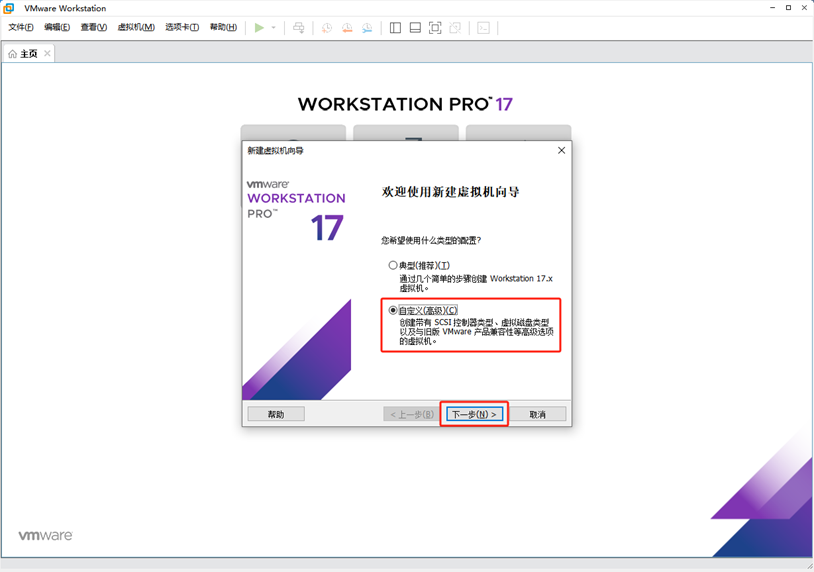Screen dimensions: 814x572
Task: Open the 查看(V) menu
Action: (94, 27)
